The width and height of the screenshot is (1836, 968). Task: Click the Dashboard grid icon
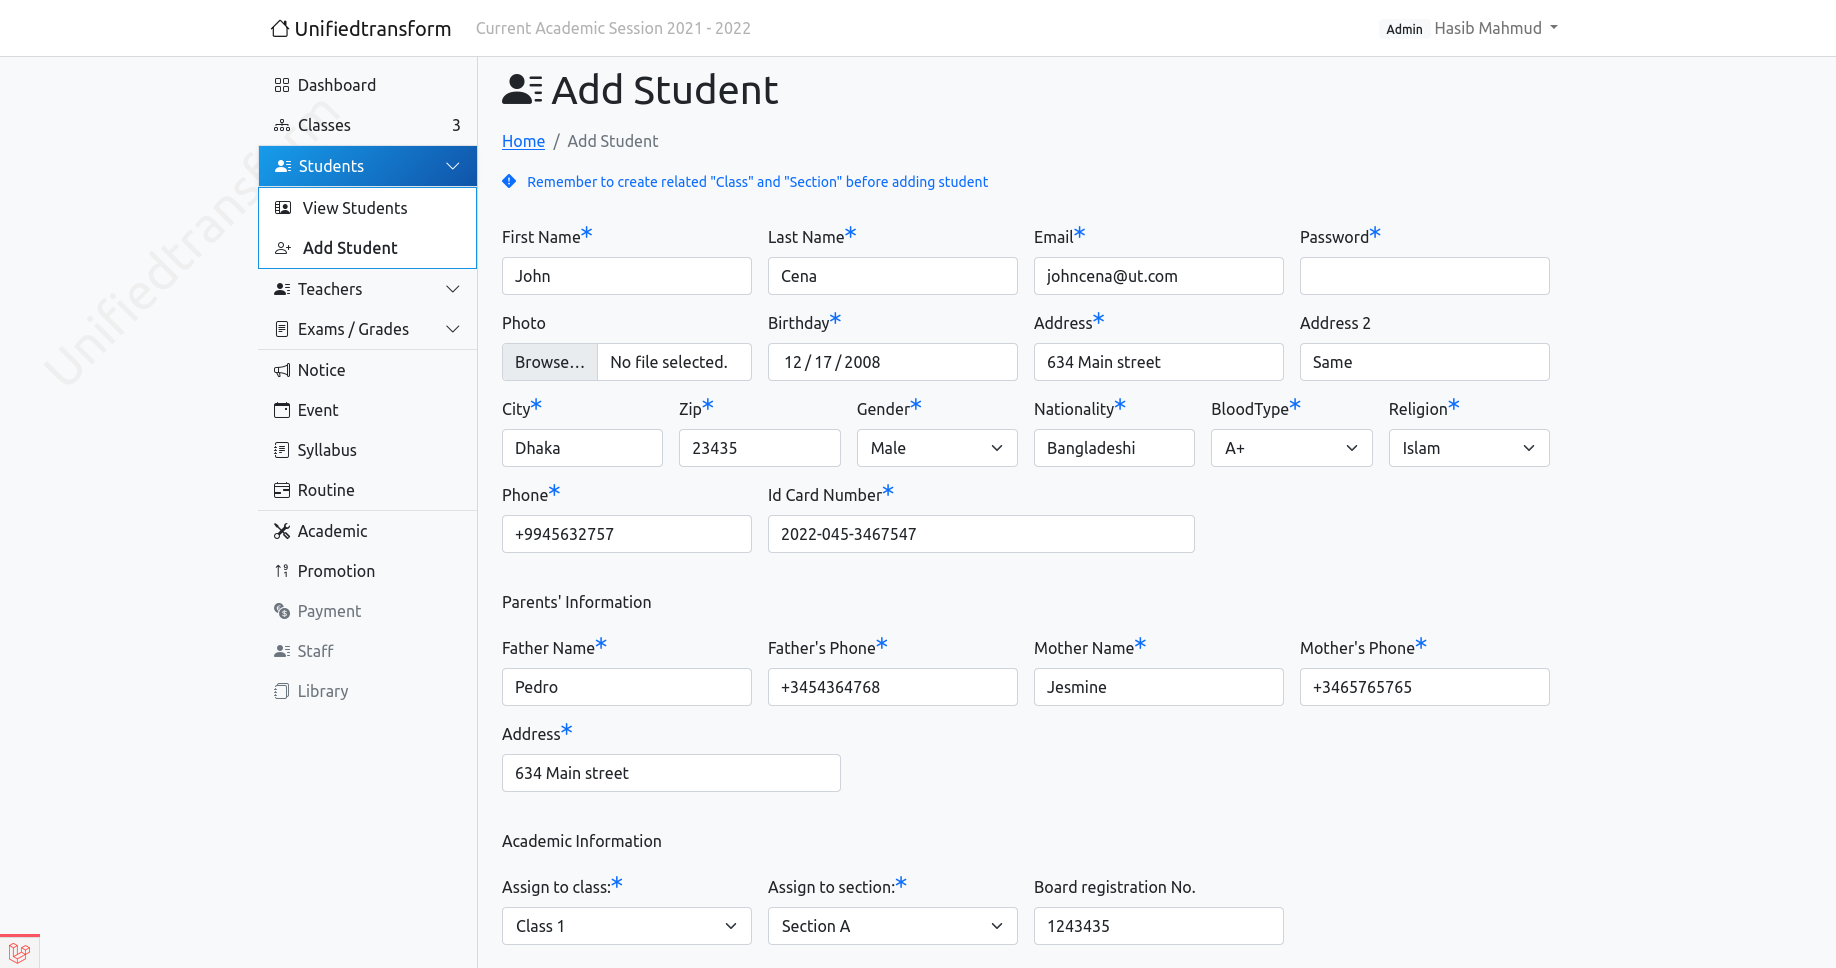click(x=282, y=85)
